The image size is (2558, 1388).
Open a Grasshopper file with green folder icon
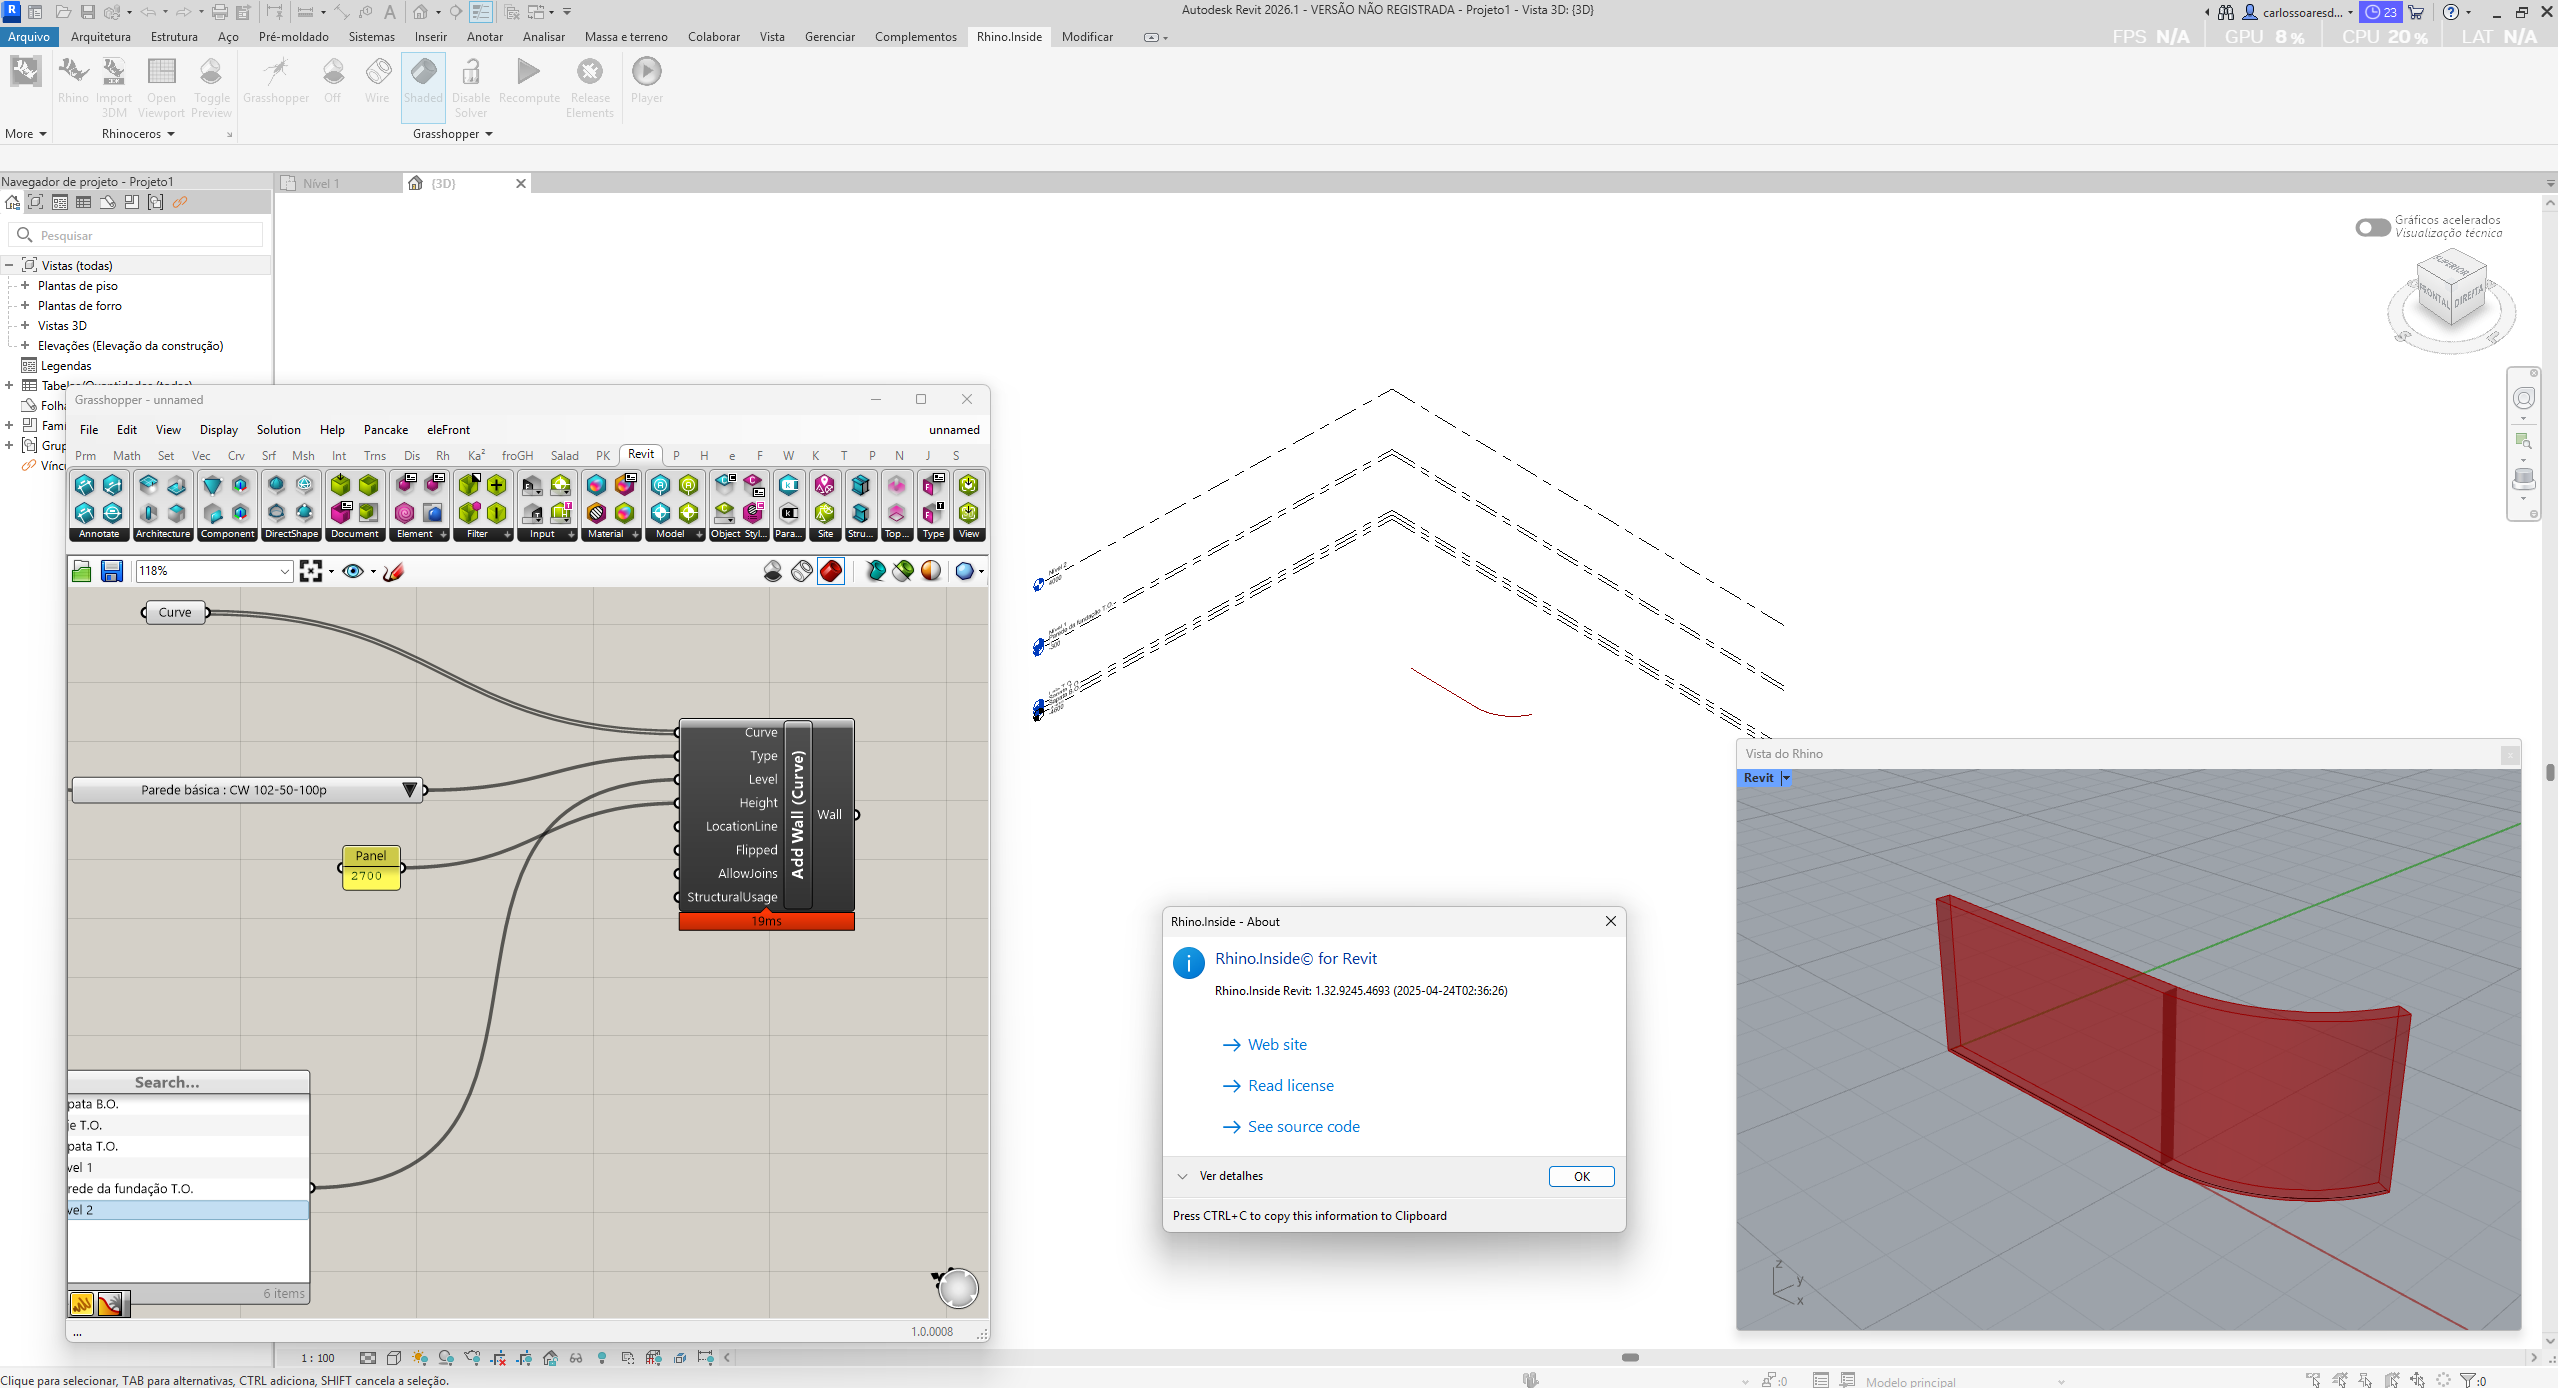82,571
